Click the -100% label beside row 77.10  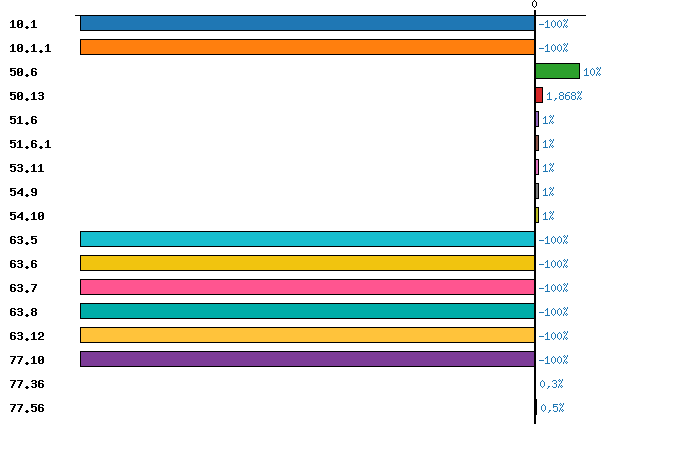(x=553, y=360)
